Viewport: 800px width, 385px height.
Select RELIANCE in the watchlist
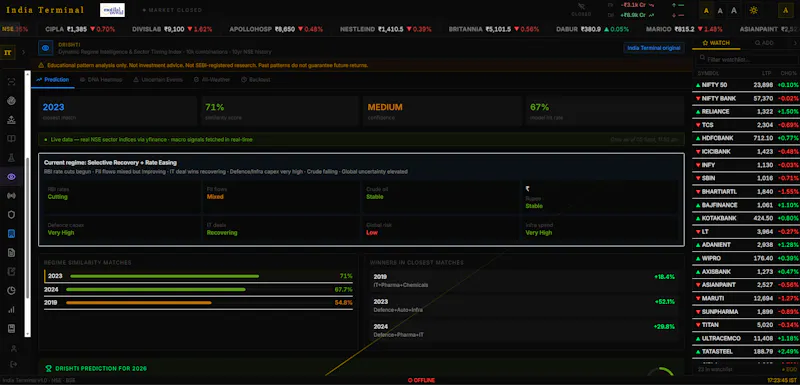coord(746,111)
